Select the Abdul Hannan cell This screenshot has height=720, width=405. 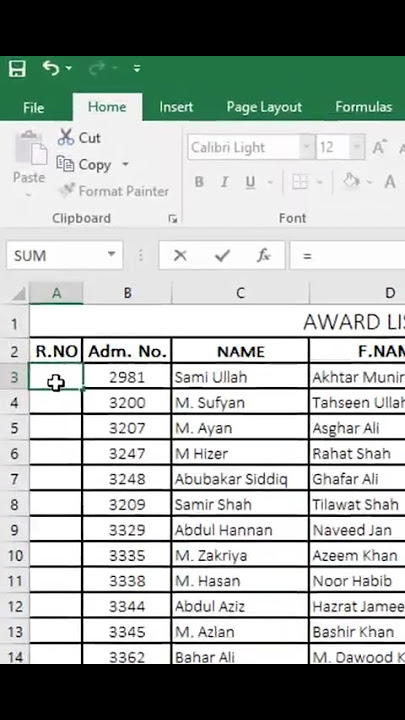tap(240, 530)
